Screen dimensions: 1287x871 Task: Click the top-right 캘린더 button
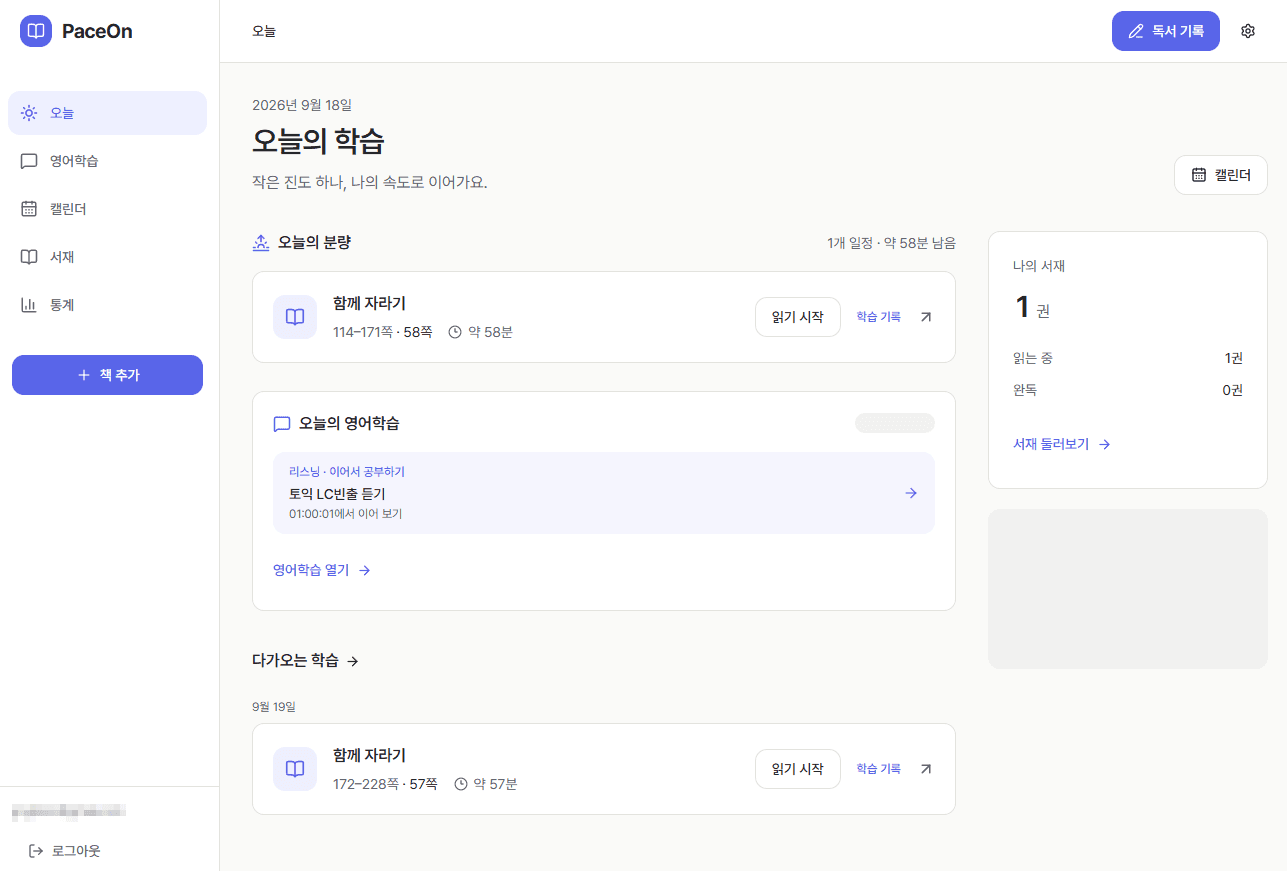tap(1221, 175)
